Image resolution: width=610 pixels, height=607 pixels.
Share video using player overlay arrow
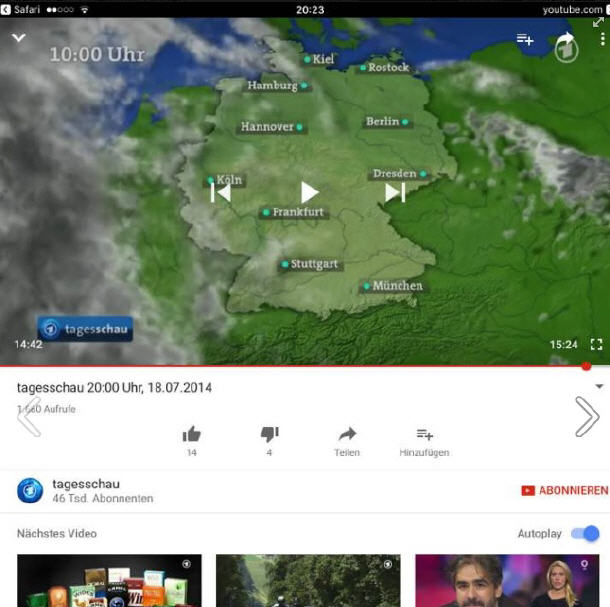pos(566,41)
